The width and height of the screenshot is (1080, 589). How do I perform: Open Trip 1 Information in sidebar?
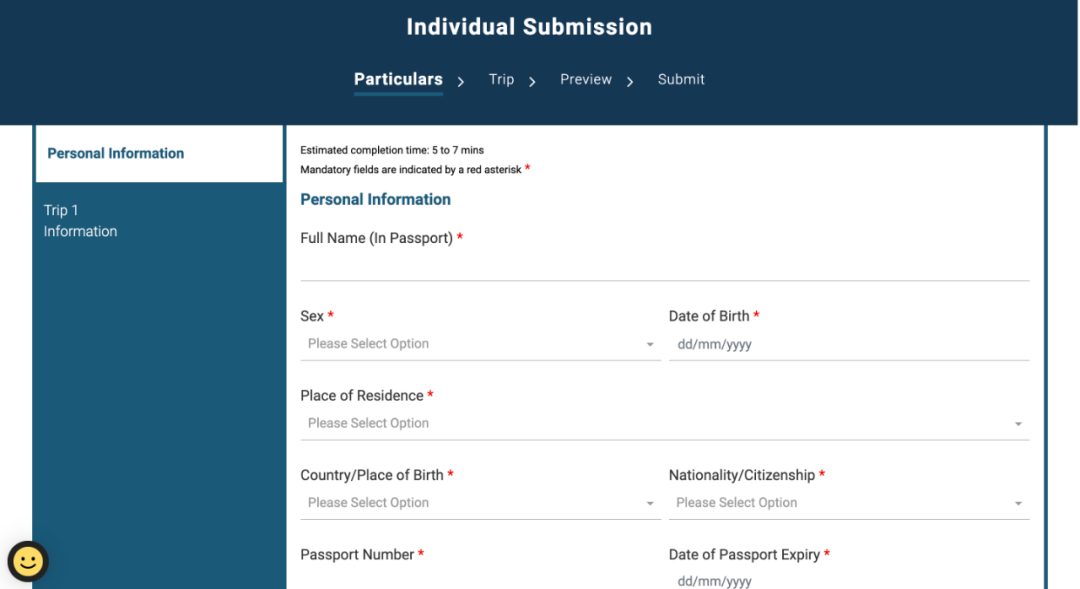coord(80,220)
